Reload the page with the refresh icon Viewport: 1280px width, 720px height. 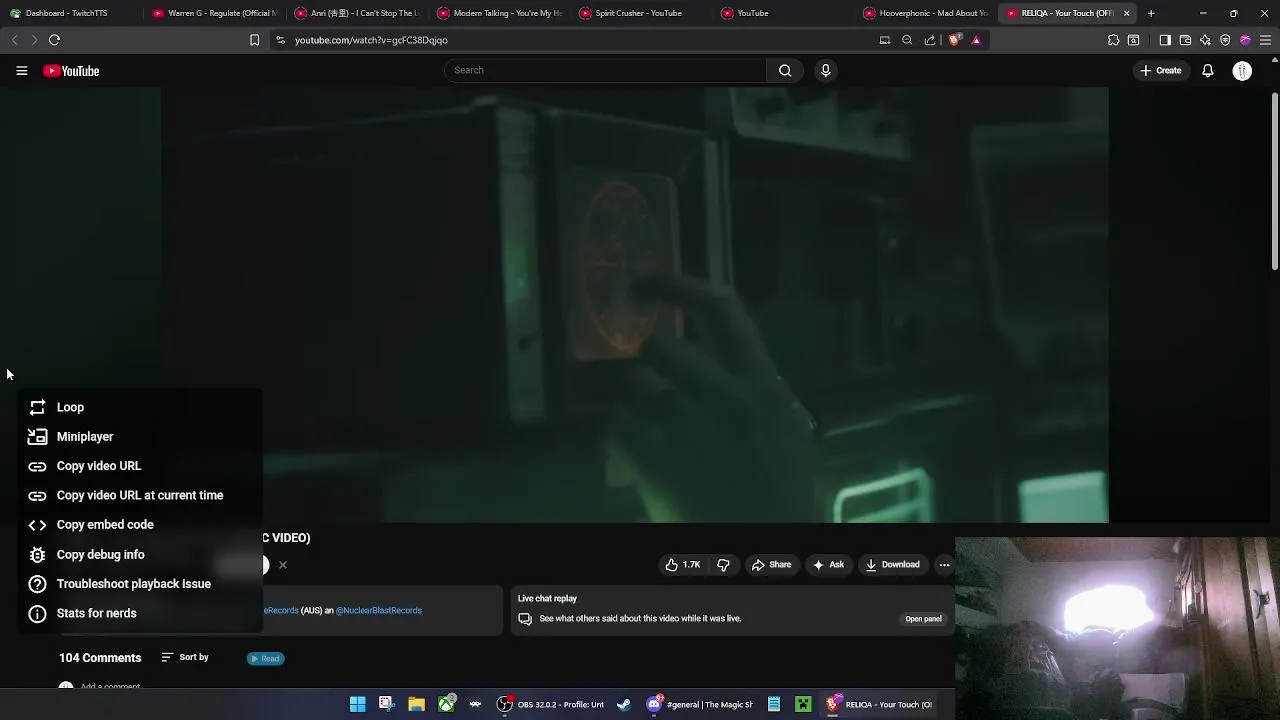(54, 40)
